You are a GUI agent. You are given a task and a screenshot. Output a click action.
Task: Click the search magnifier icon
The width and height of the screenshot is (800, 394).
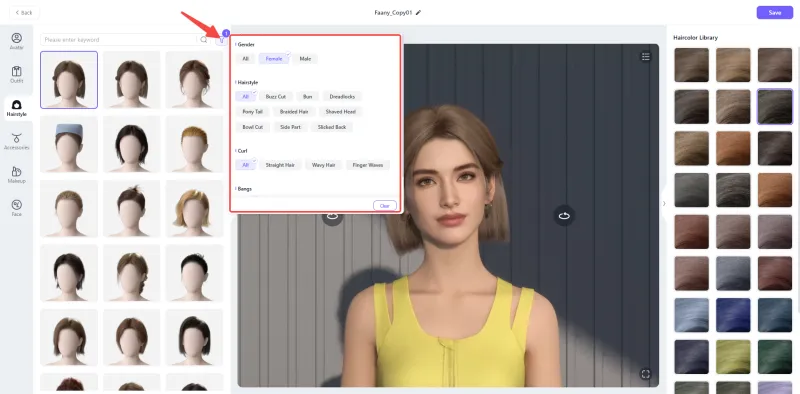click(x=204, y=39)
